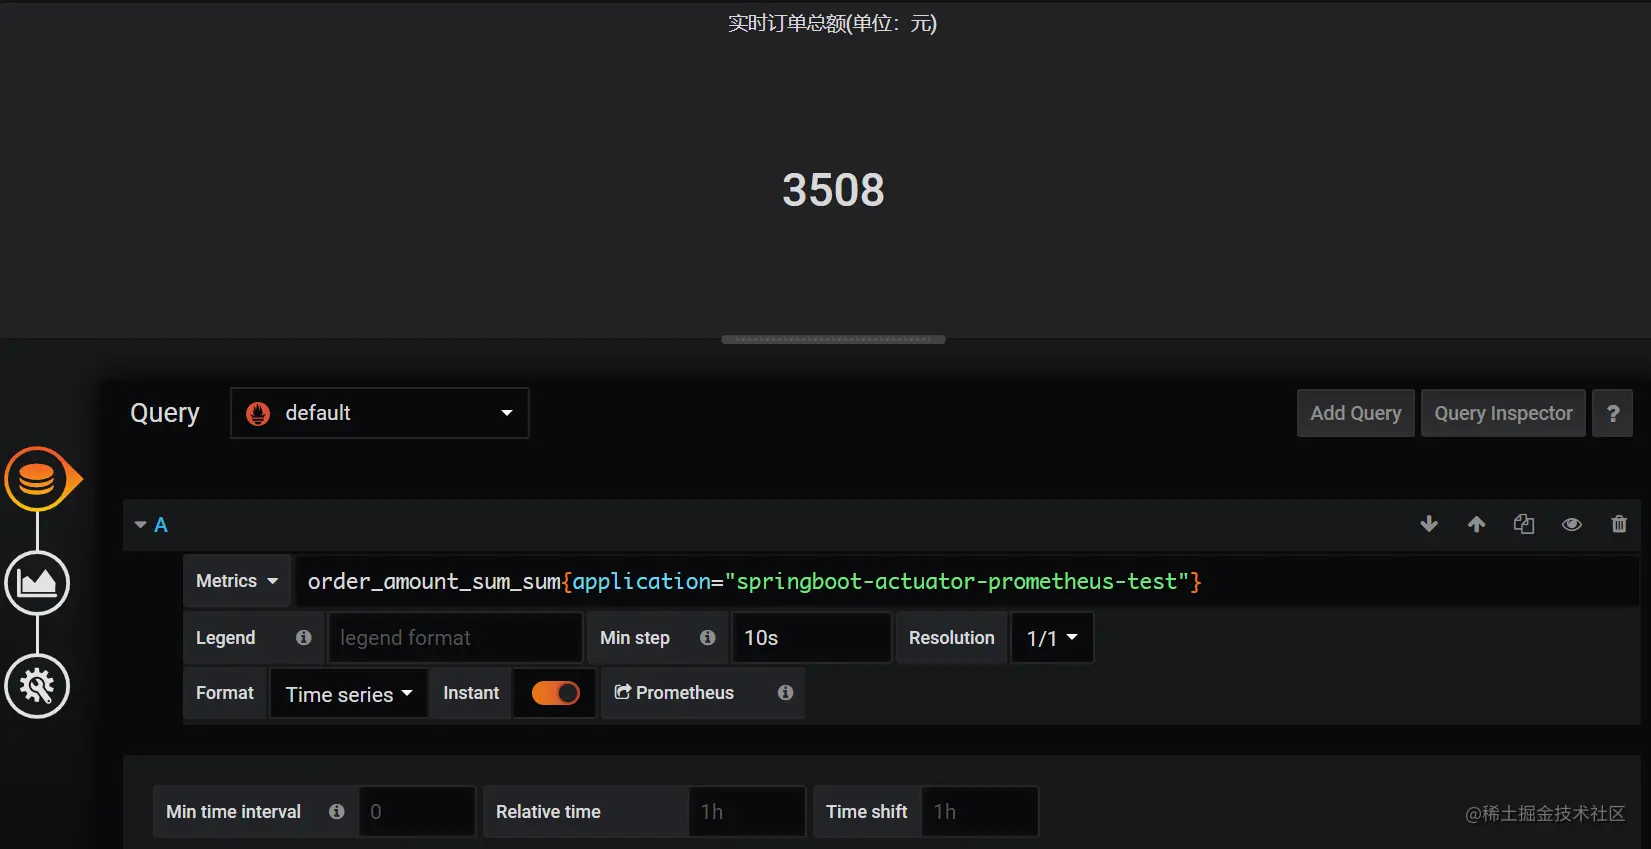Image resolution: width=1651 pixels, height=849 pixels.
Task: Show Prometheus link info icon
Action: tap(786, 692)
